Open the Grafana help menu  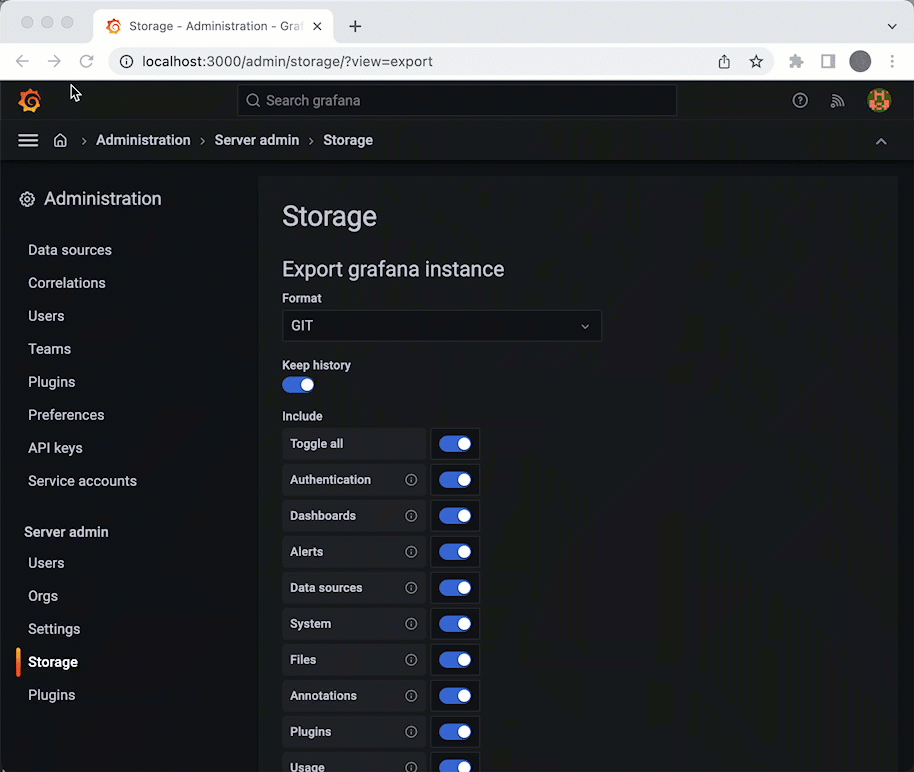[800, 100]
